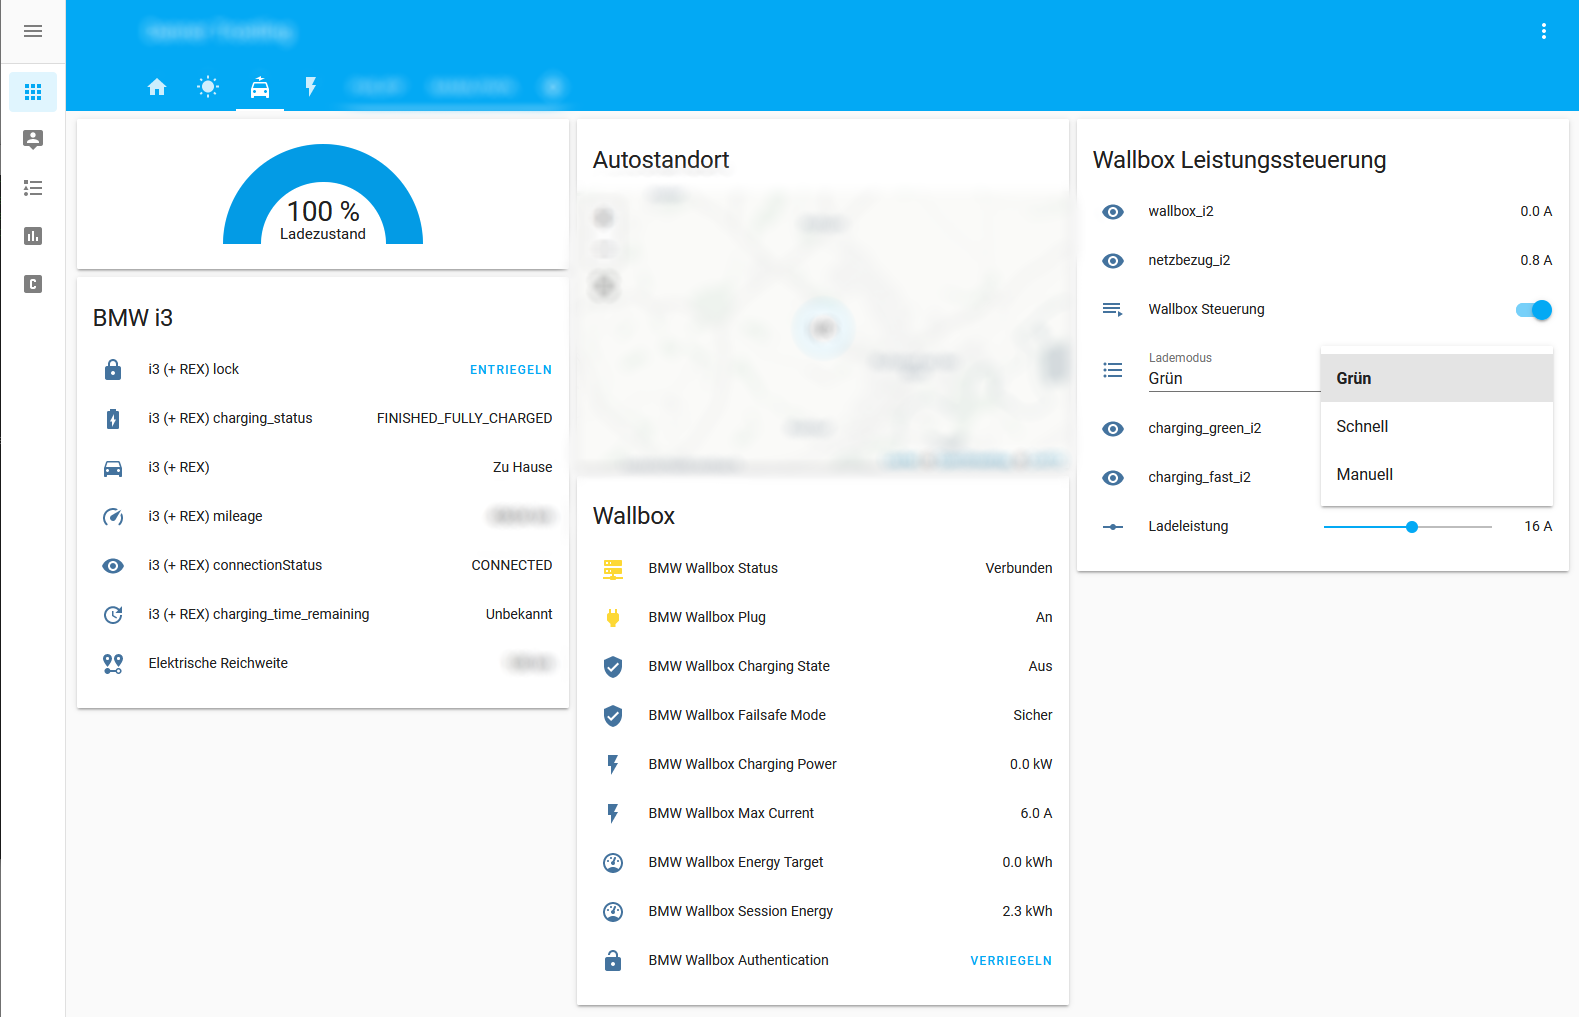Switch to the sun icon tab

click(208, 87)
